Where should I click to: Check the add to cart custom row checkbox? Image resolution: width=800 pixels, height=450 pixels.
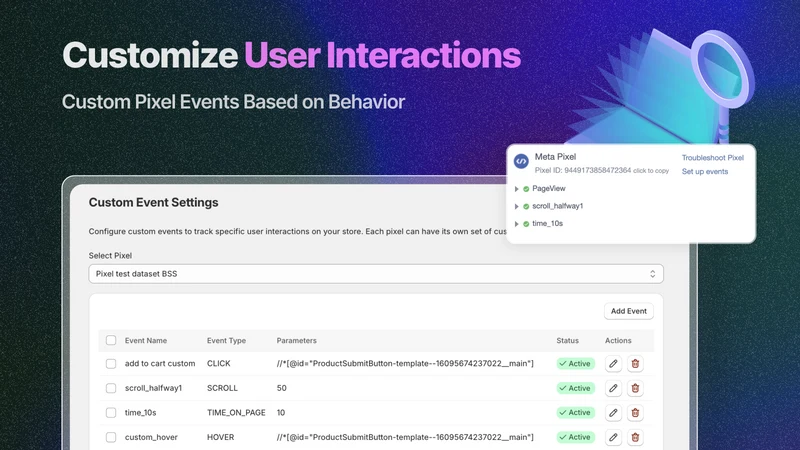pos(111,364)
